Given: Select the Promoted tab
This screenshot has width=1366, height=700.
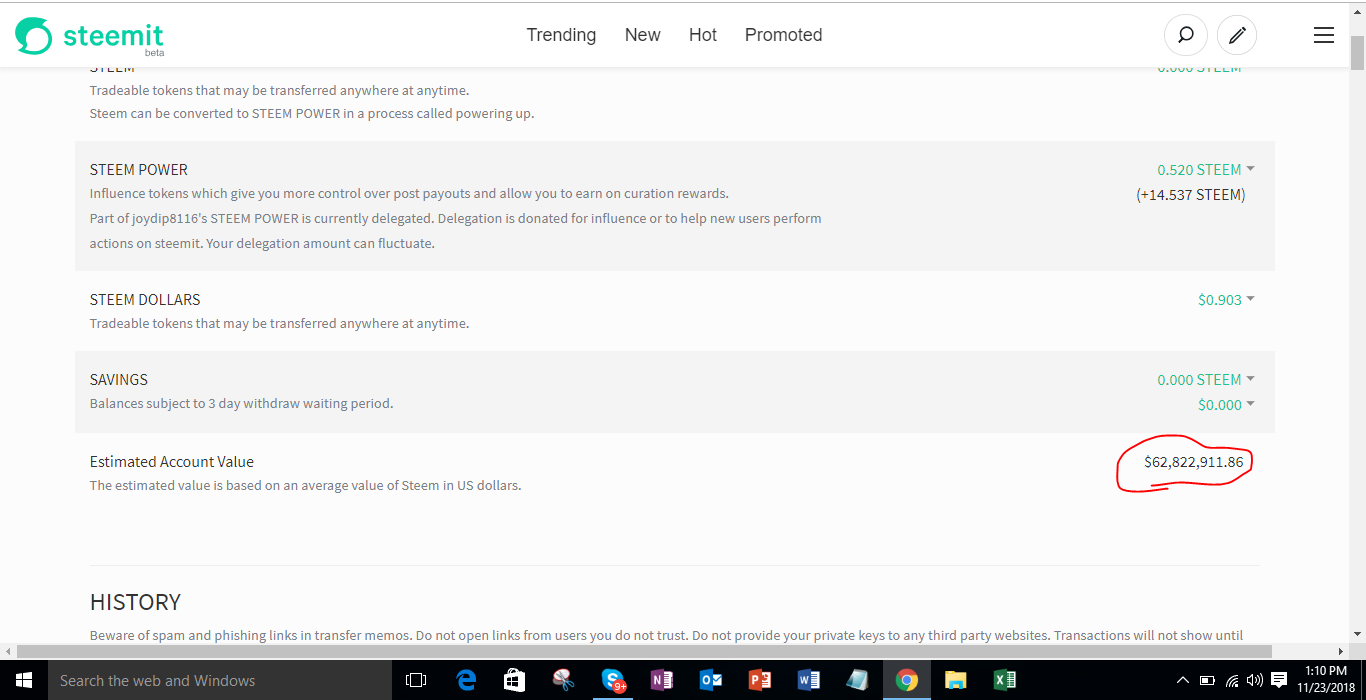Looking at the screenshot, I should 783,35.
